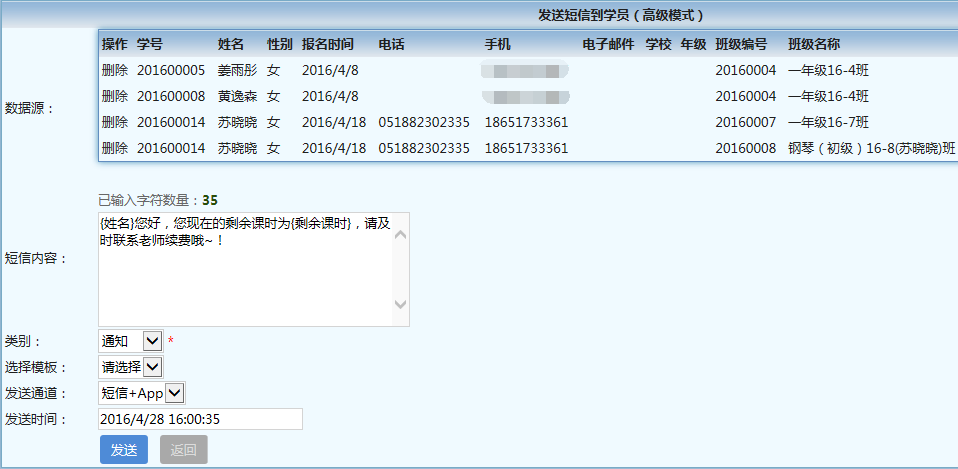
Task: Click the 班级名称 column header
Action: 813,44
